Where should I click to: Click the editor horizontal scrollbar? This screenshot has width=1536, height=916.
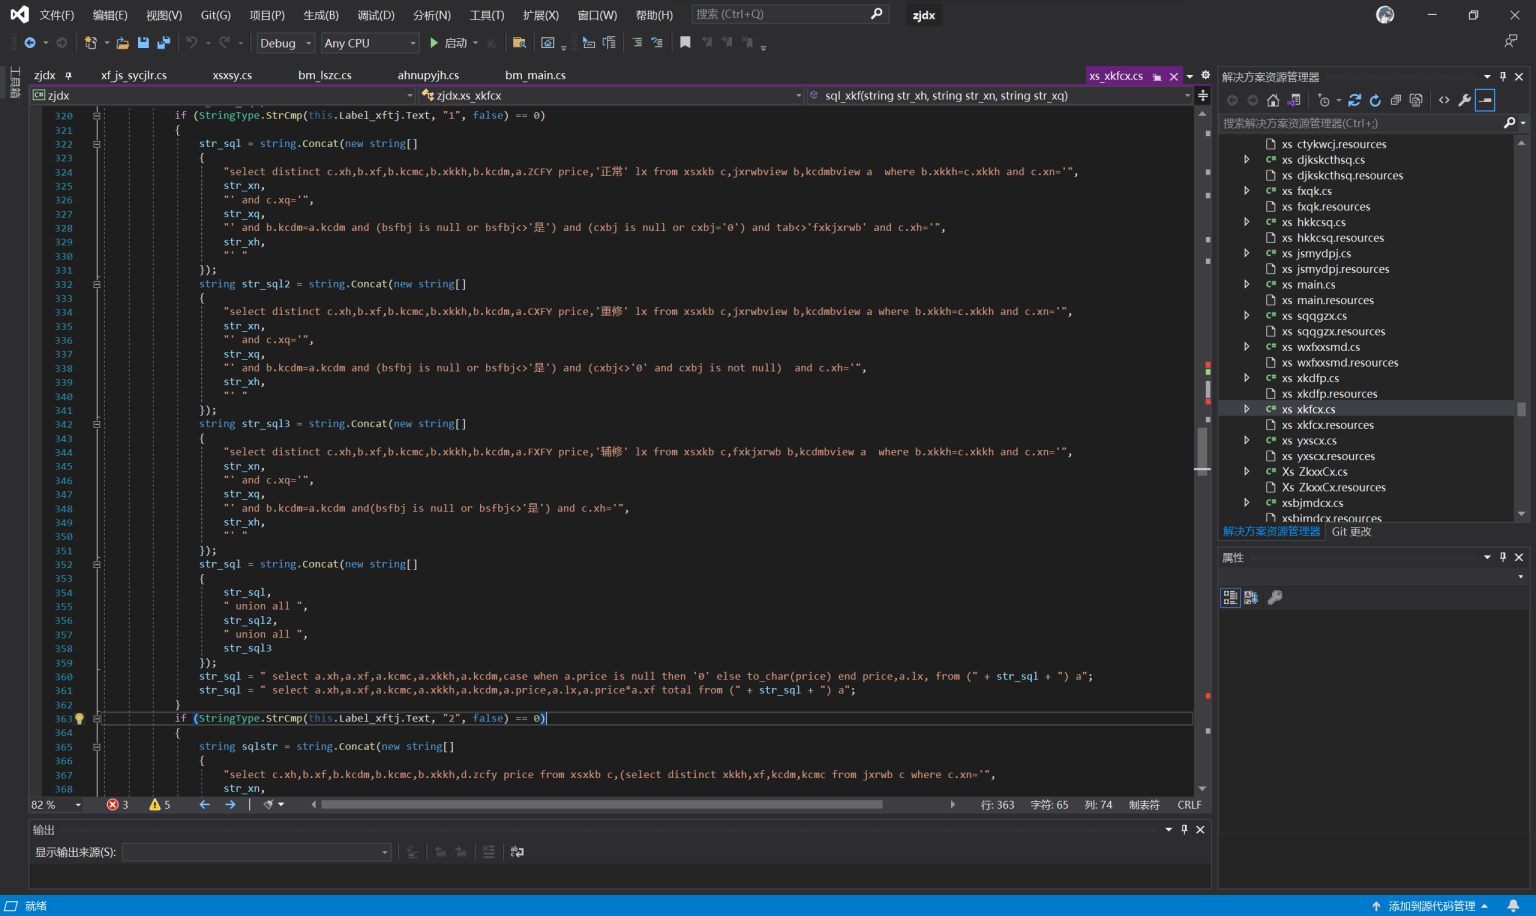tap(600, 805)
